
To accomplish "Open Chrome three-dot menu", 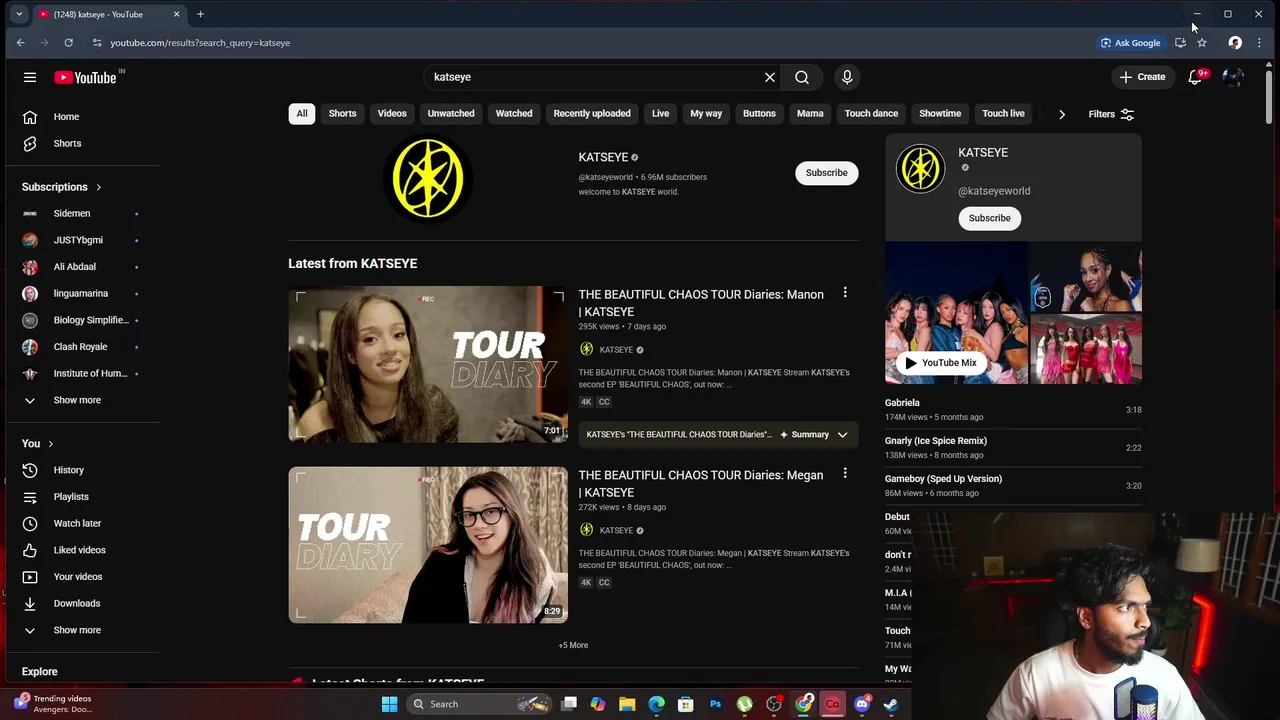I will 1259,43.
